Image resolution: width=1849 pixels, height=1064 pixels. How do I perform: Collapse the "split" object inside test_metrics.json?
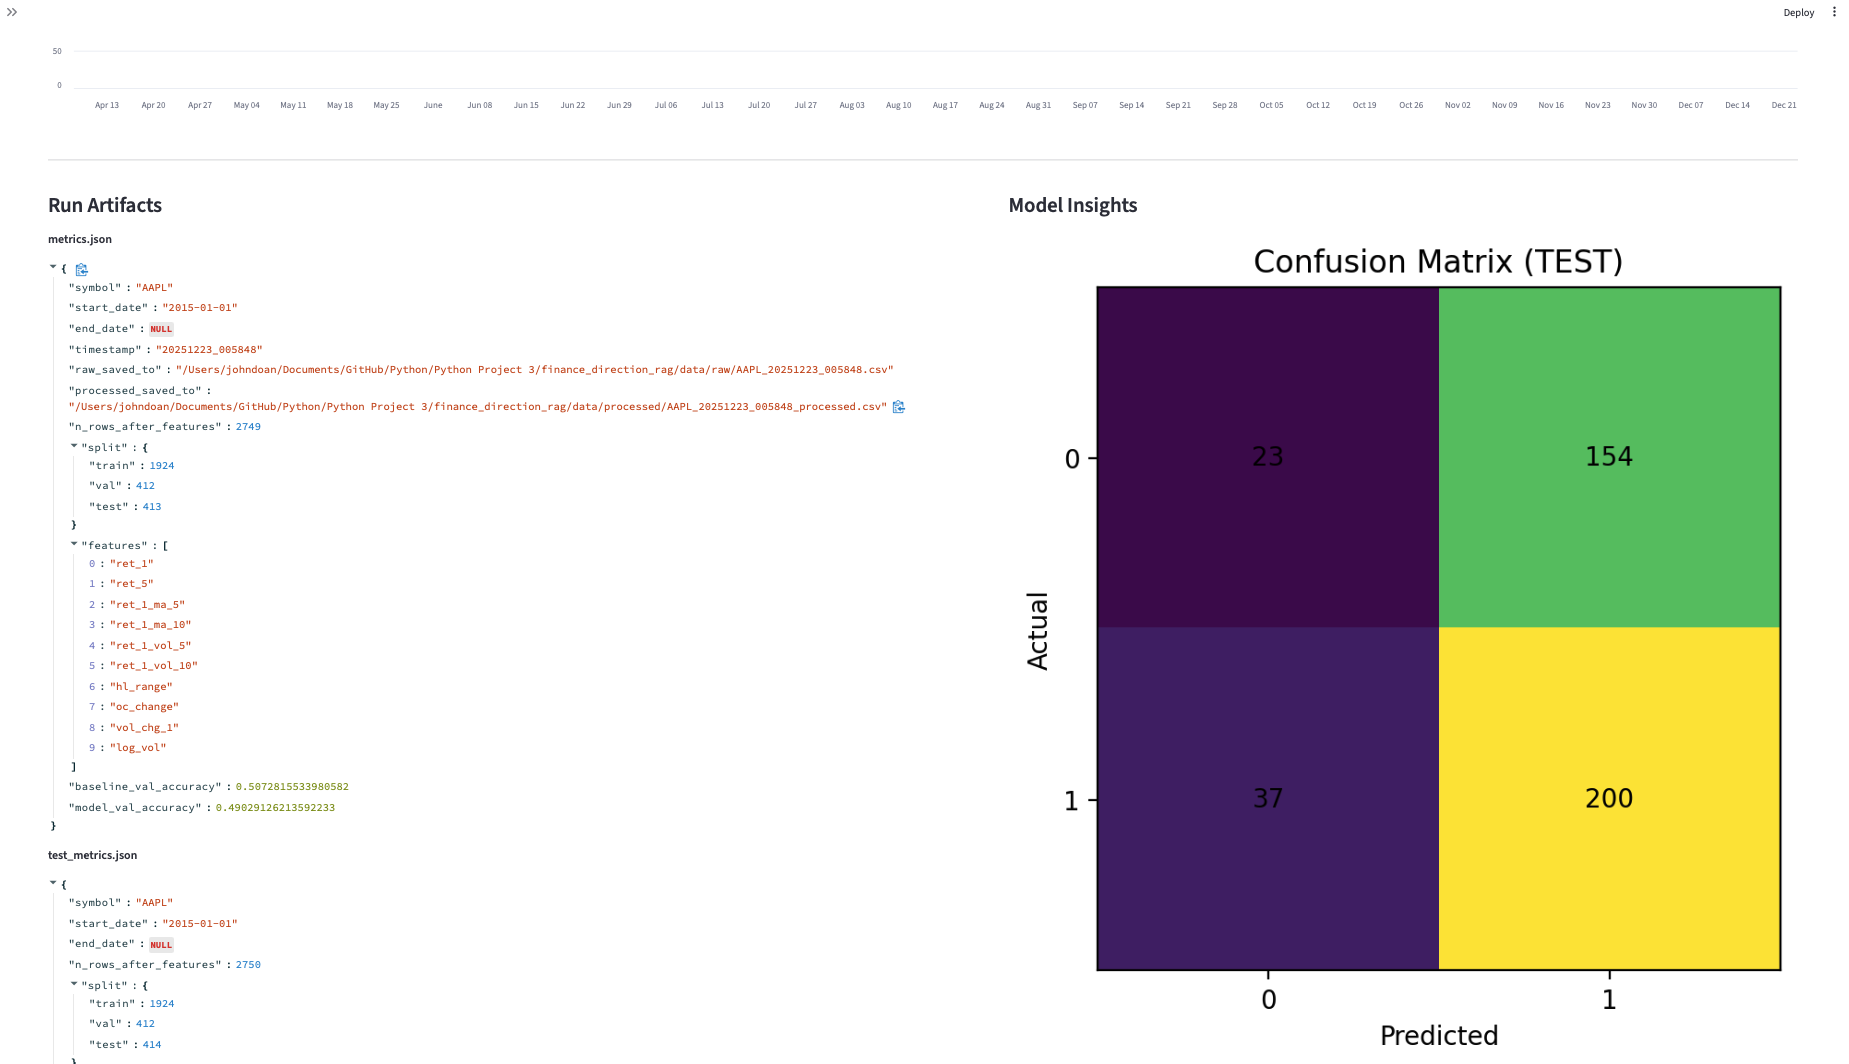tap(73, 984)
